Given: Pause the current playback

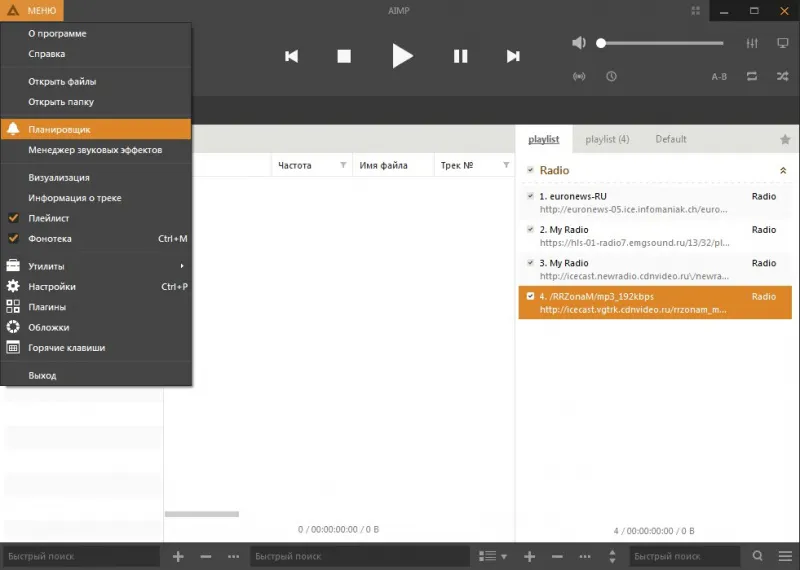Looking at the screenshot, I should (x=460, y=56).
